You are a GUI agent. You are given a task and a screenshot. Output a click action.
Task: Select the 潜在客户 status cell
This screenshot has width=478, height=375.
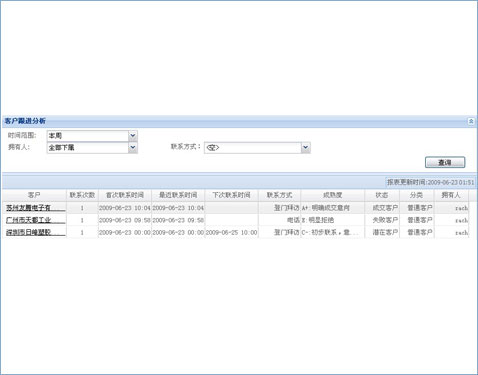(x=382, y=232)
